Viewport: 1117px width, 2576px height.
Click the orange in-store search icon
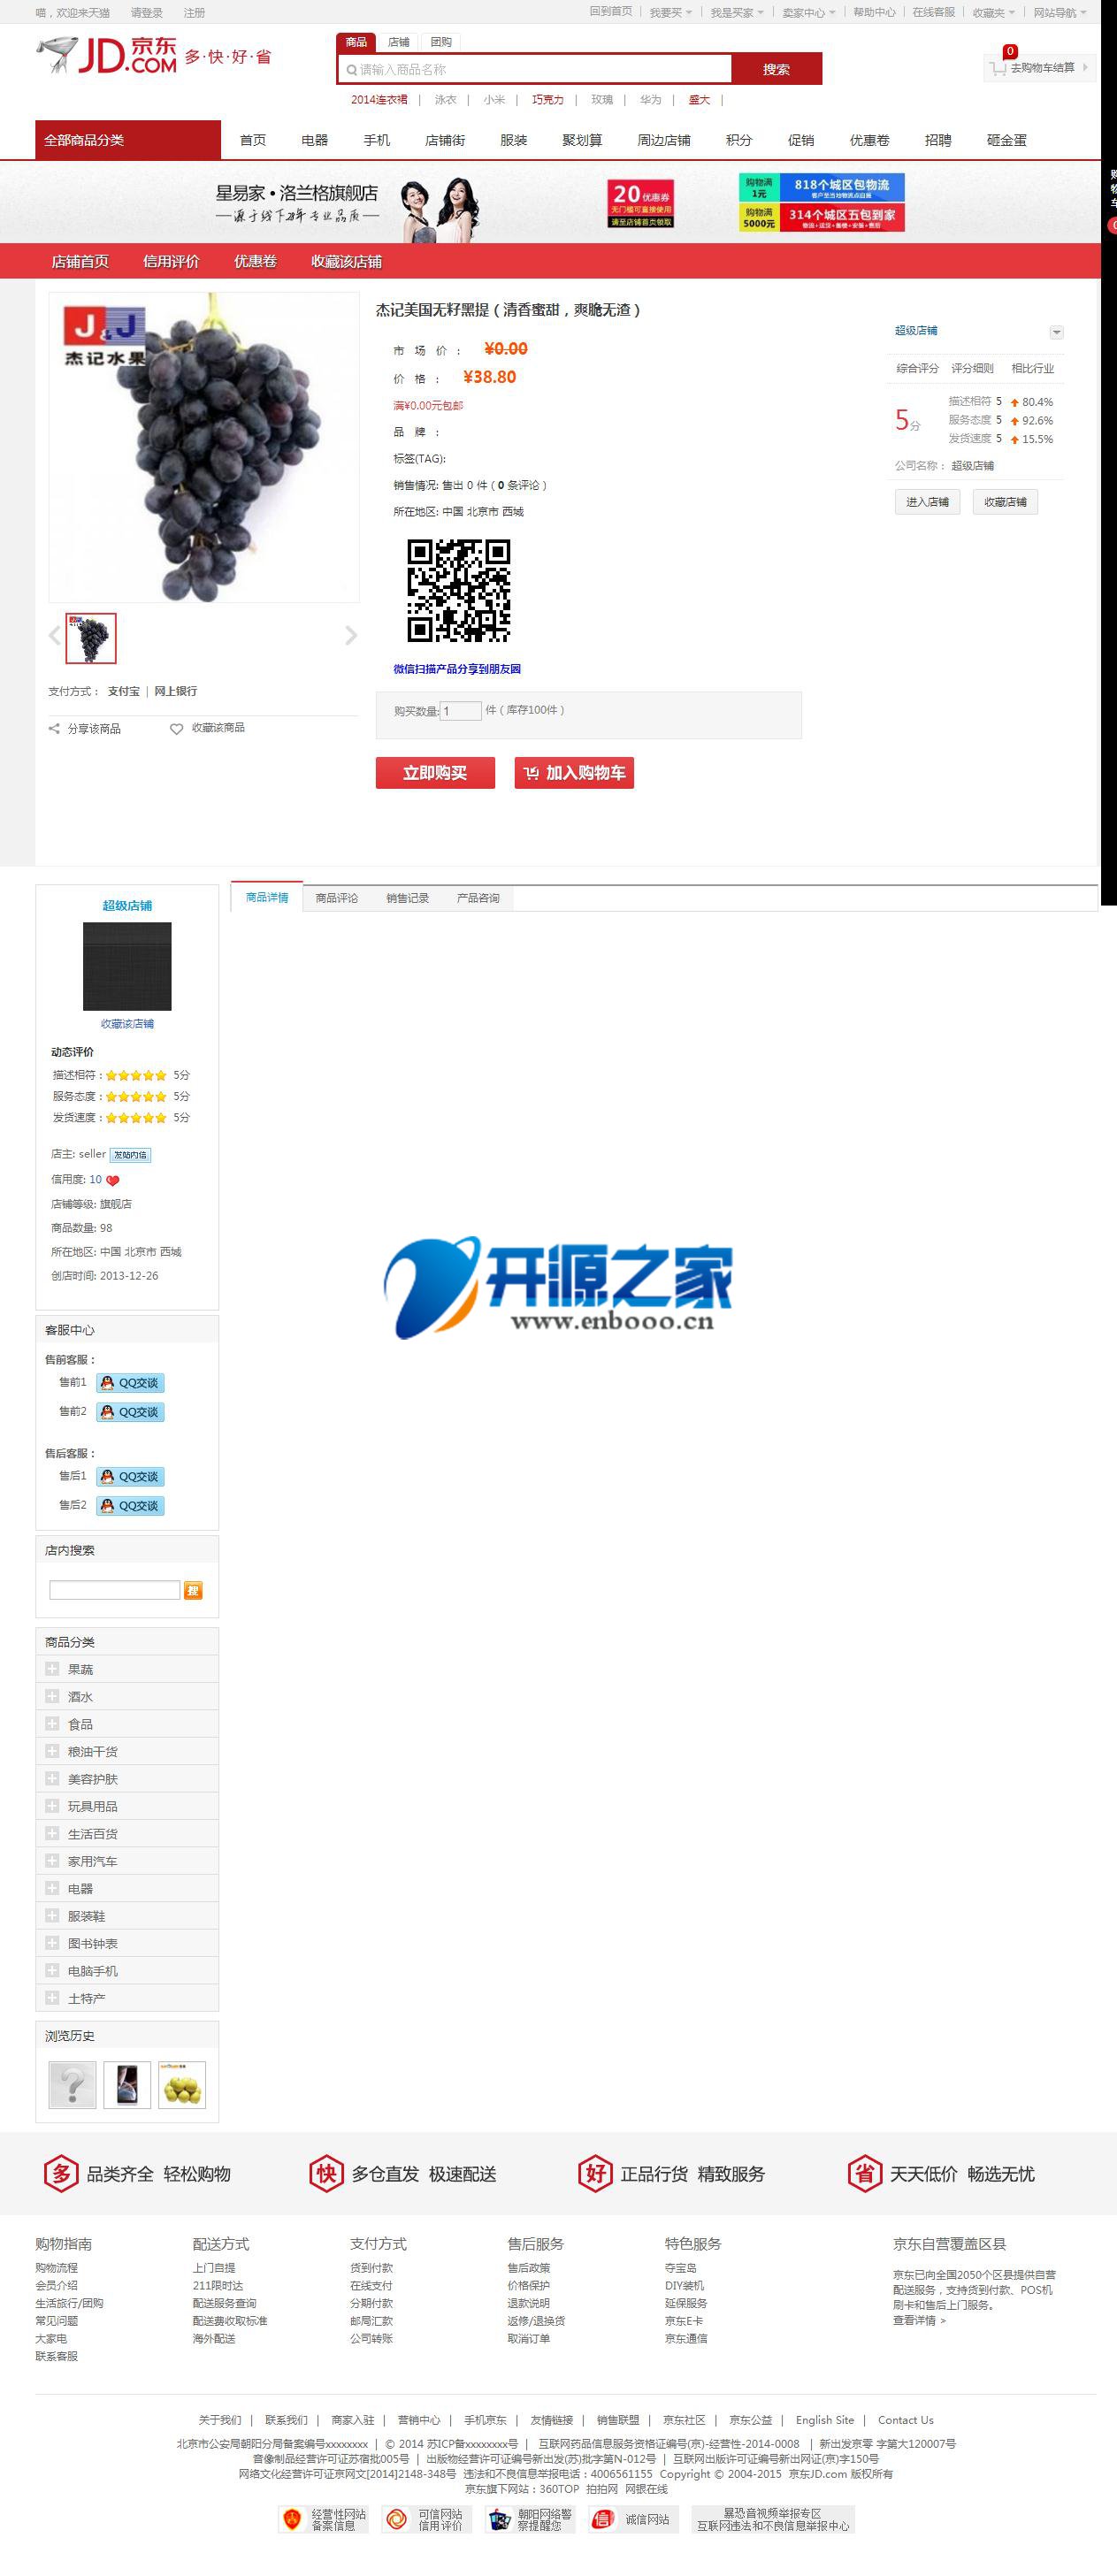(x=193, y=1590)
